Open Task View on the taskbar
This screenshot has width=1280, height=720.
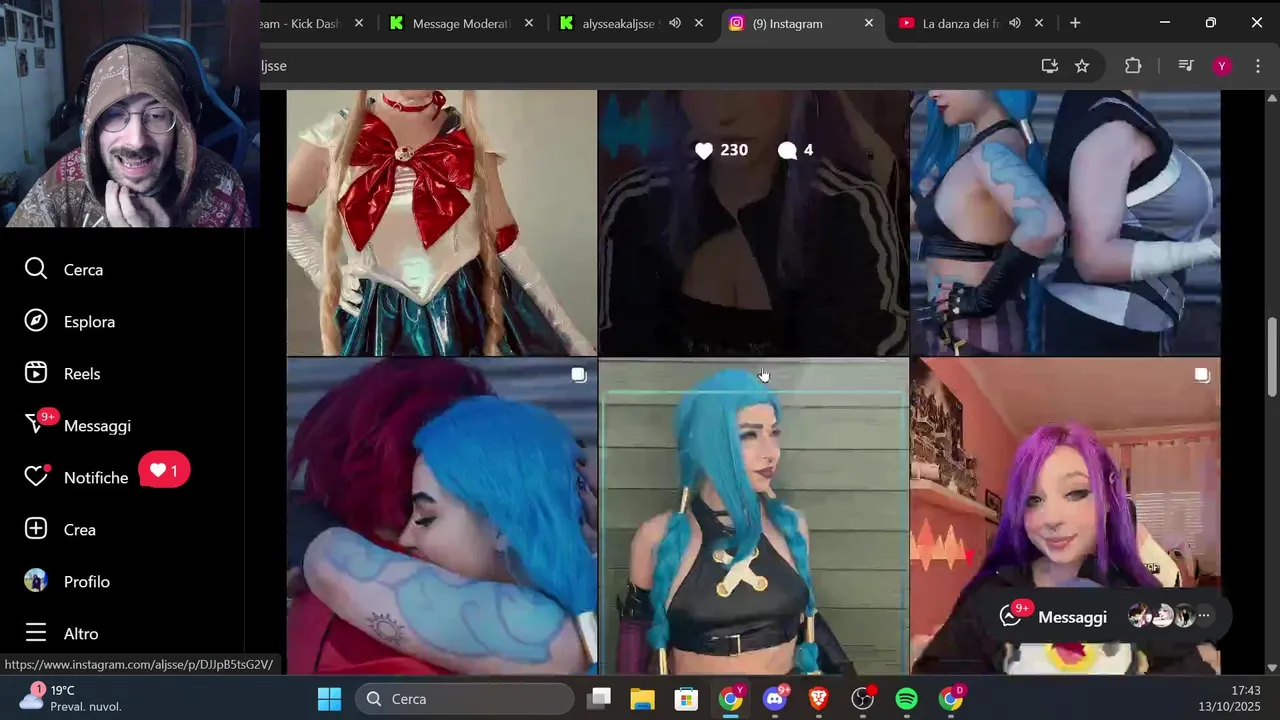pos(599,699)
